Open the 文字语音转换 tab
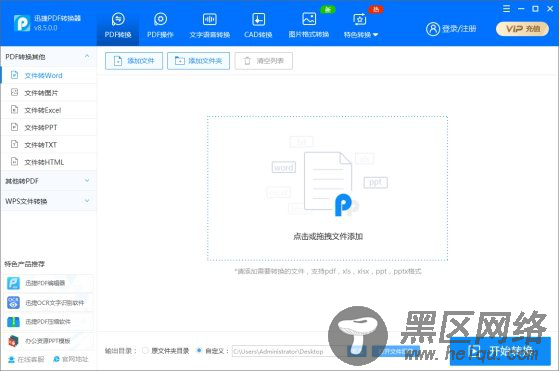This screenshot has width=560, height=371. pos(210,25)
